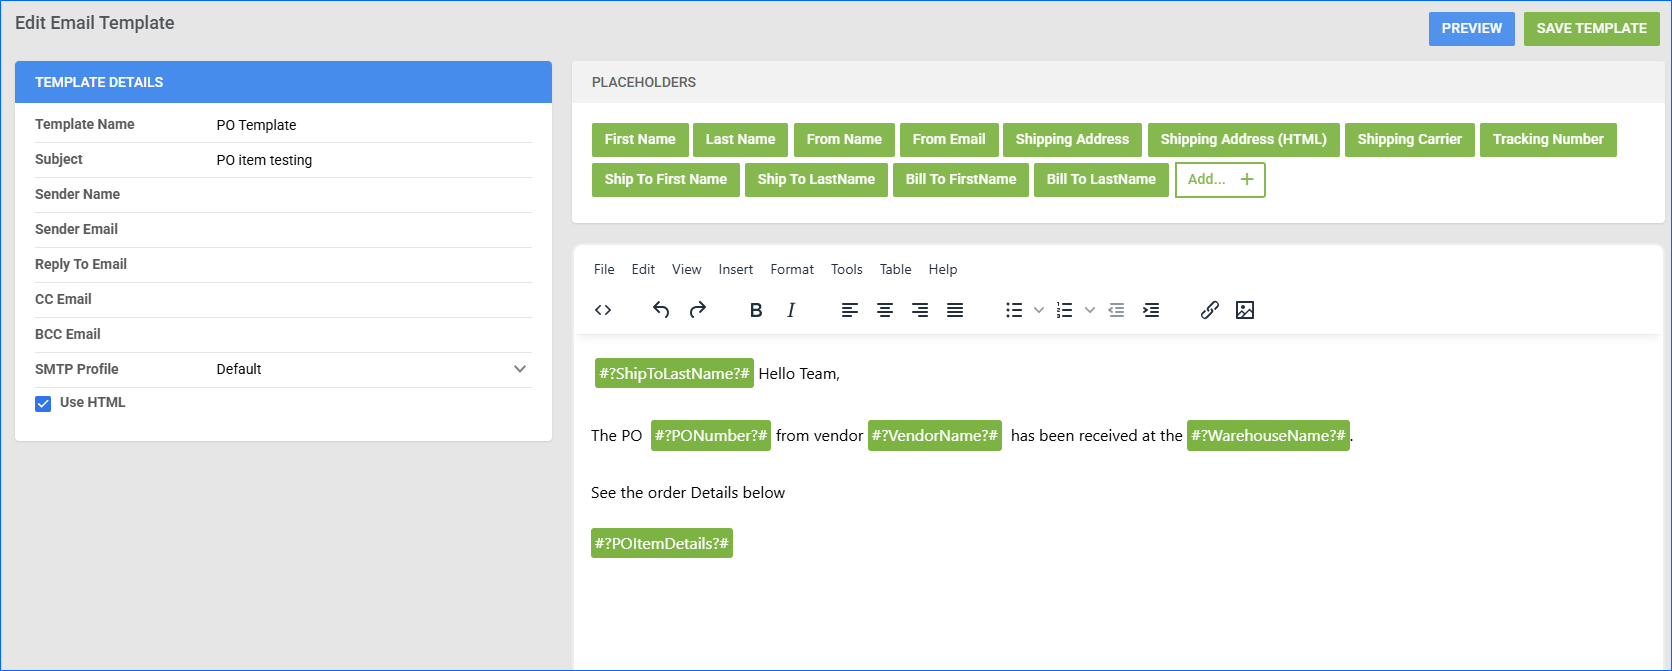Insert the First Name placeholder
This screenshot has width=1672, height=671.
coord(640,140)
